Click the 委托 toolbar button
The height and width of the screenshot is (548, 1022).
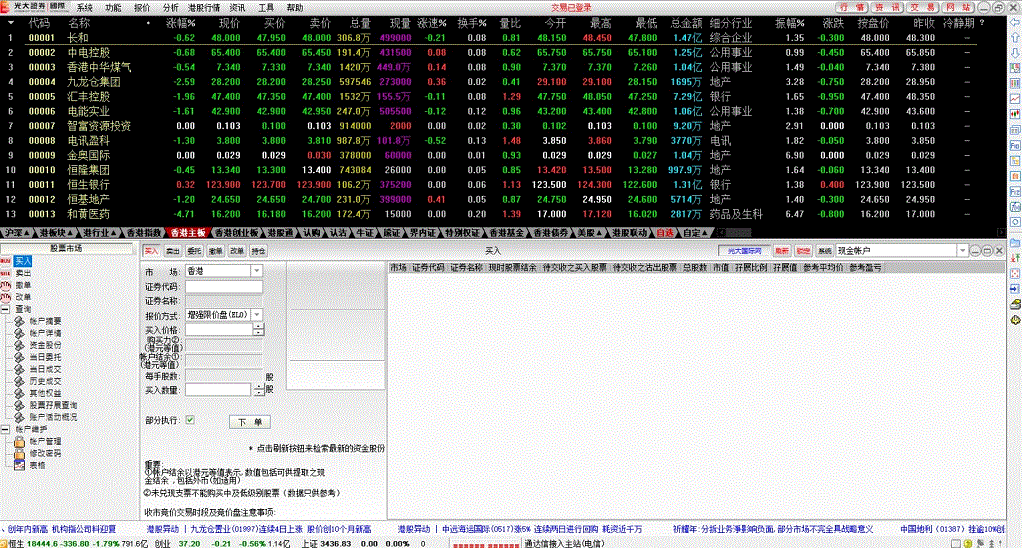[x=194, y=251]
